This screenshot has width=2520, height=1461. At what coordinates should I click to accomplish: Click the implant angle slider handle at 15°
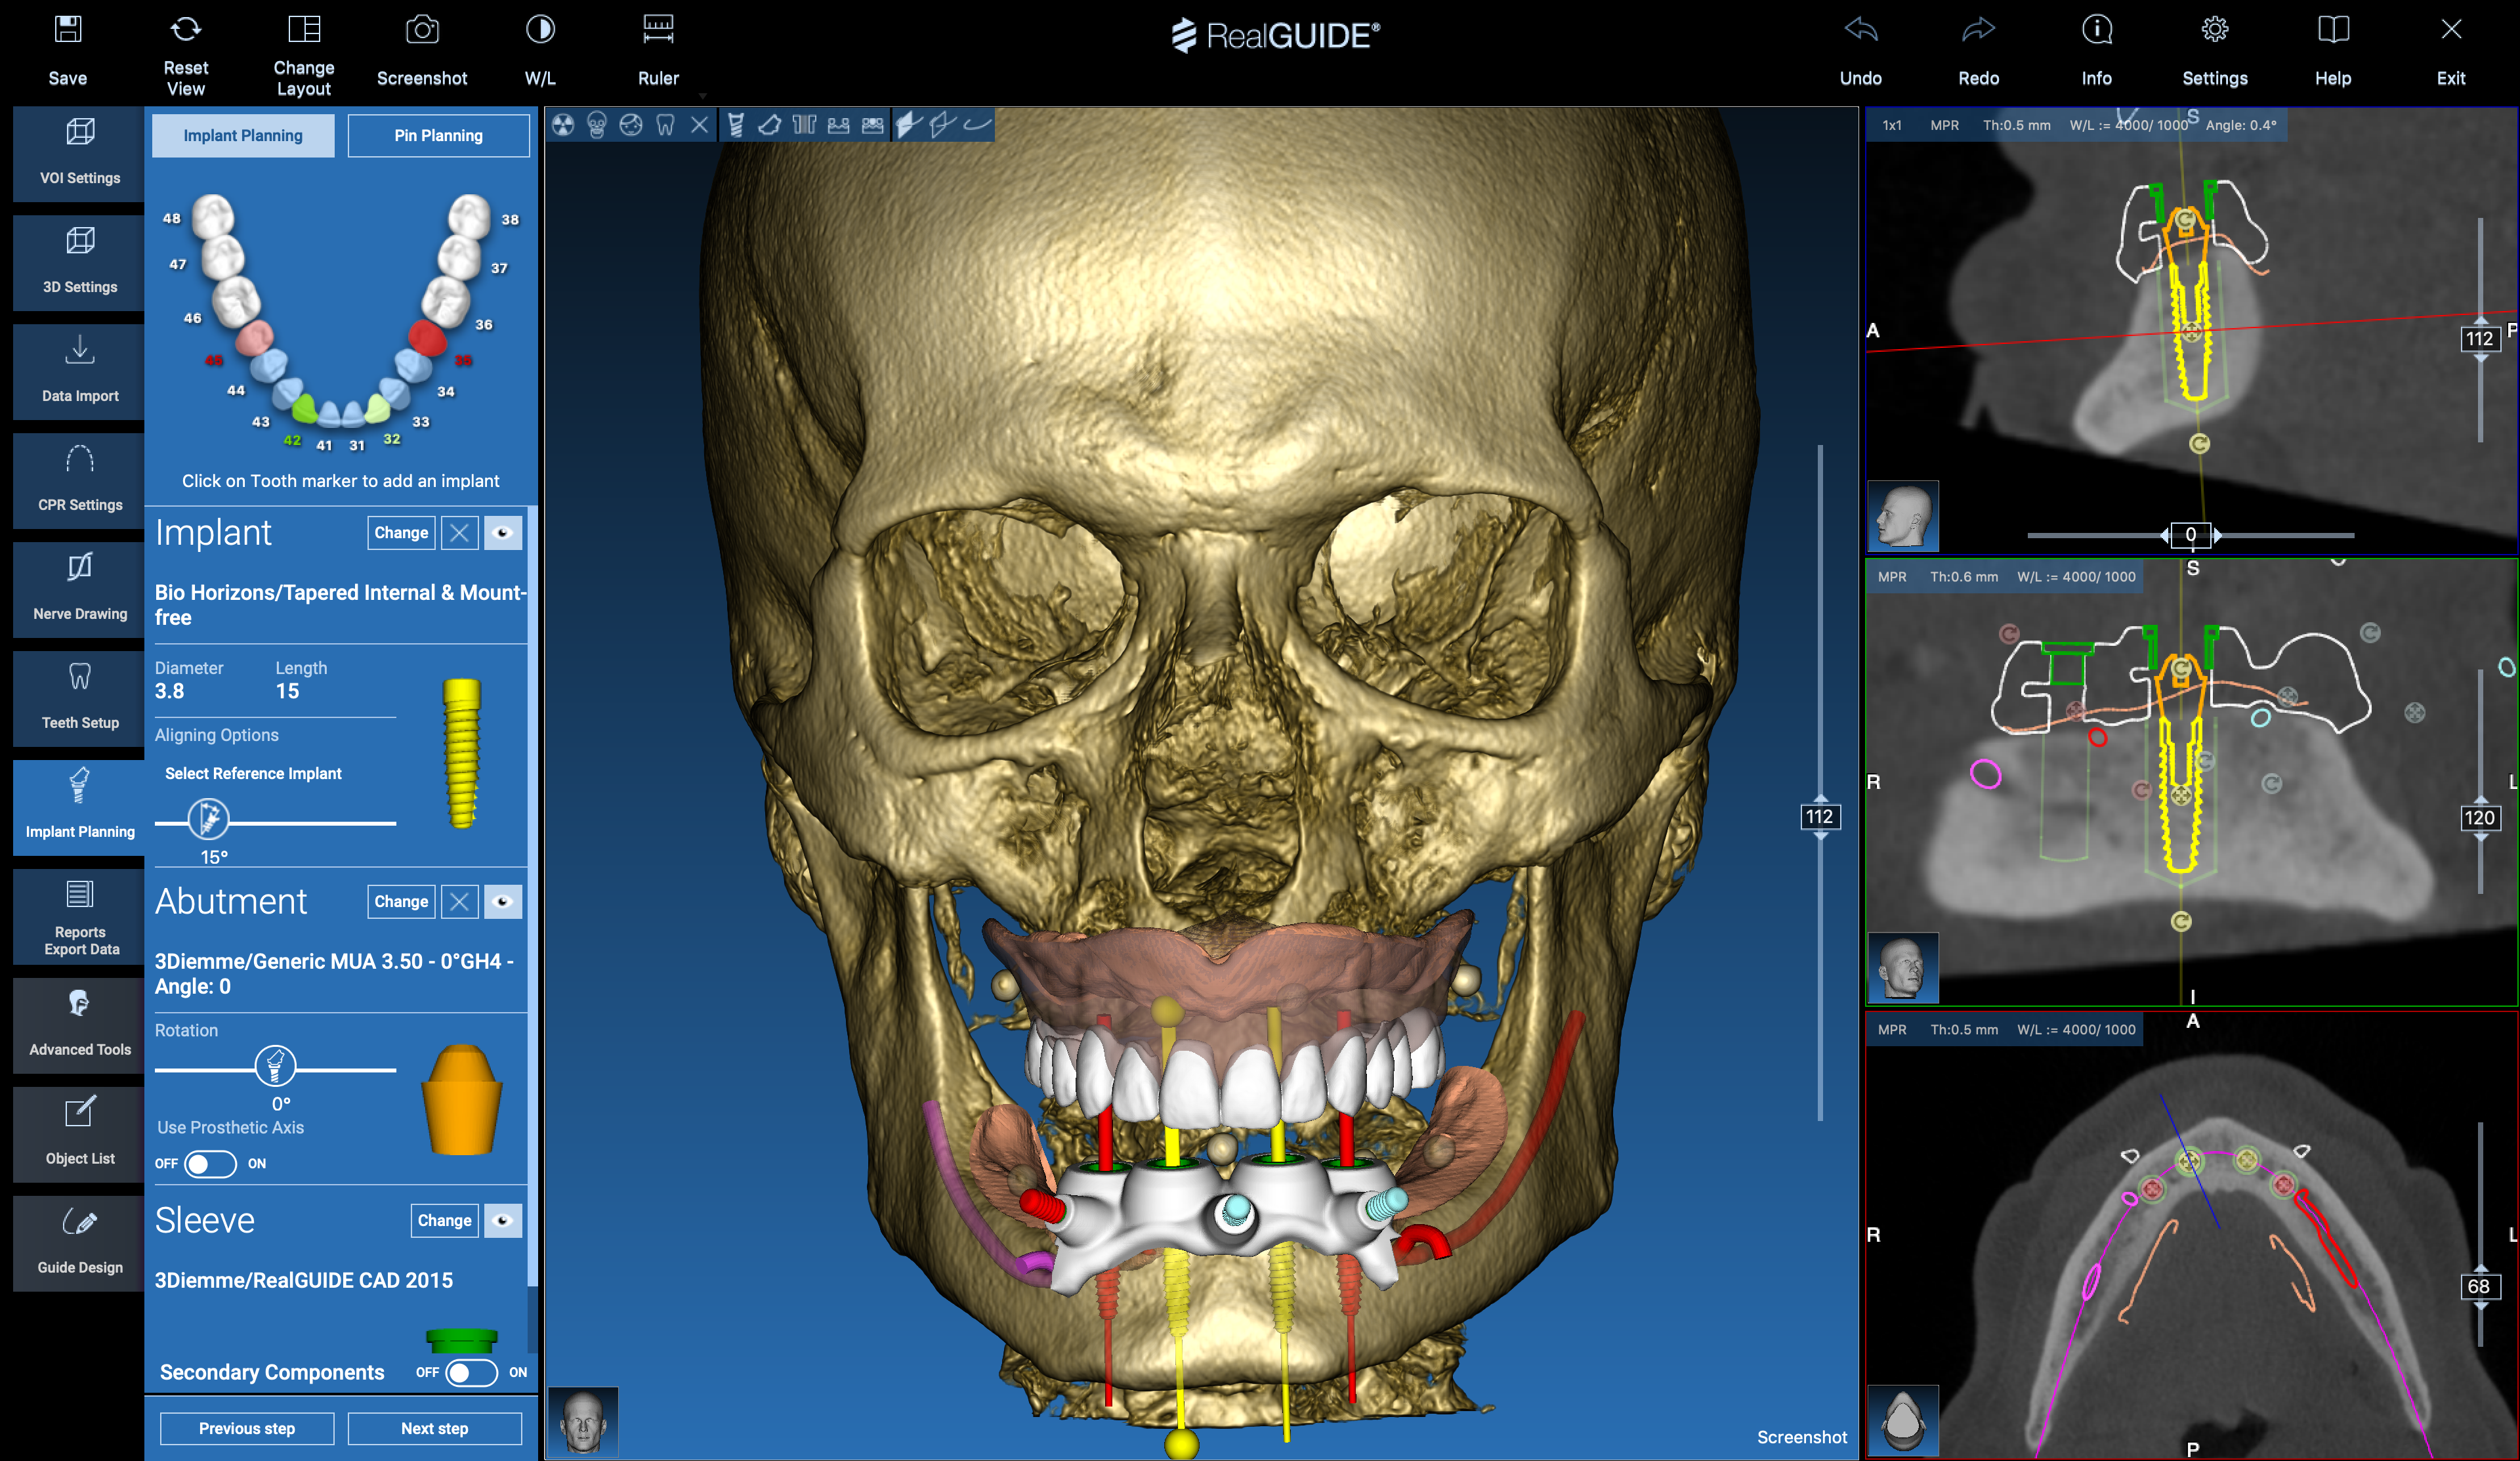click(208, 821)
